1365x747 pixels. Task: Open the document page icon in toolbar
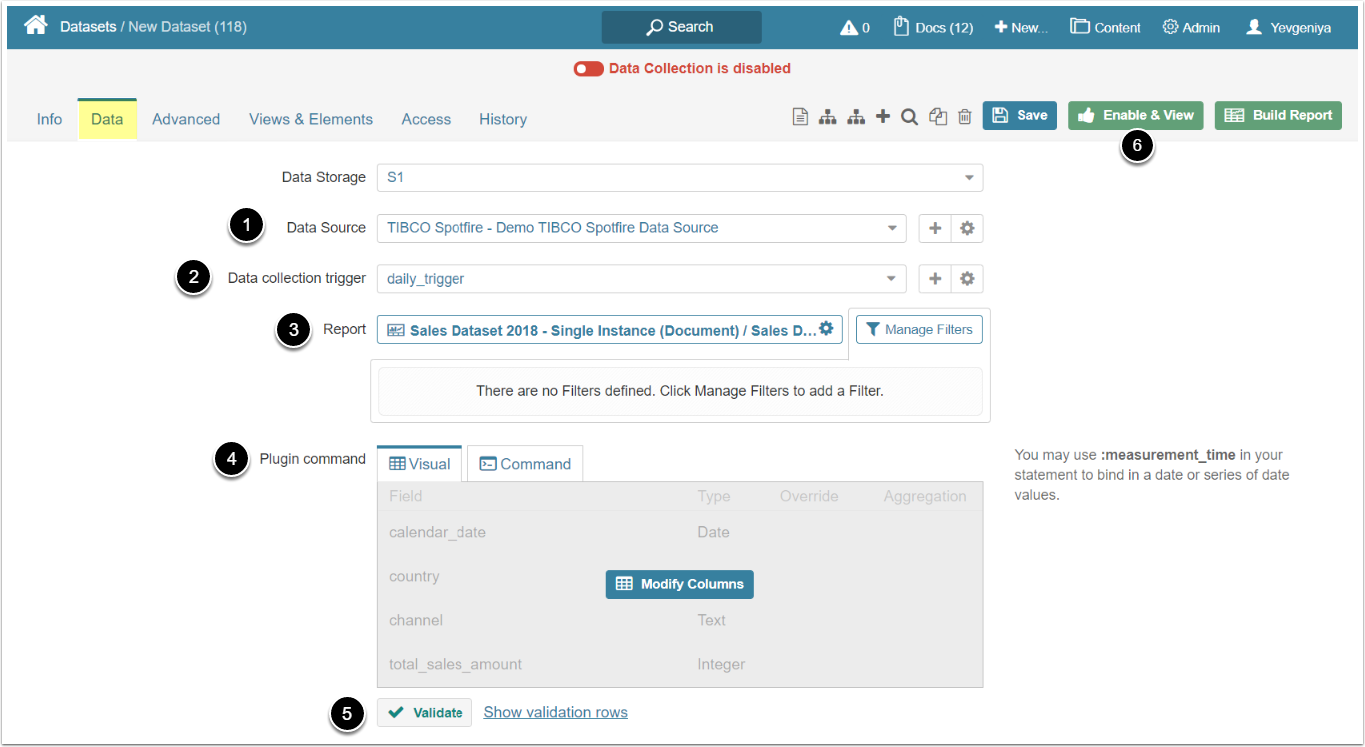tap(800, 117)
